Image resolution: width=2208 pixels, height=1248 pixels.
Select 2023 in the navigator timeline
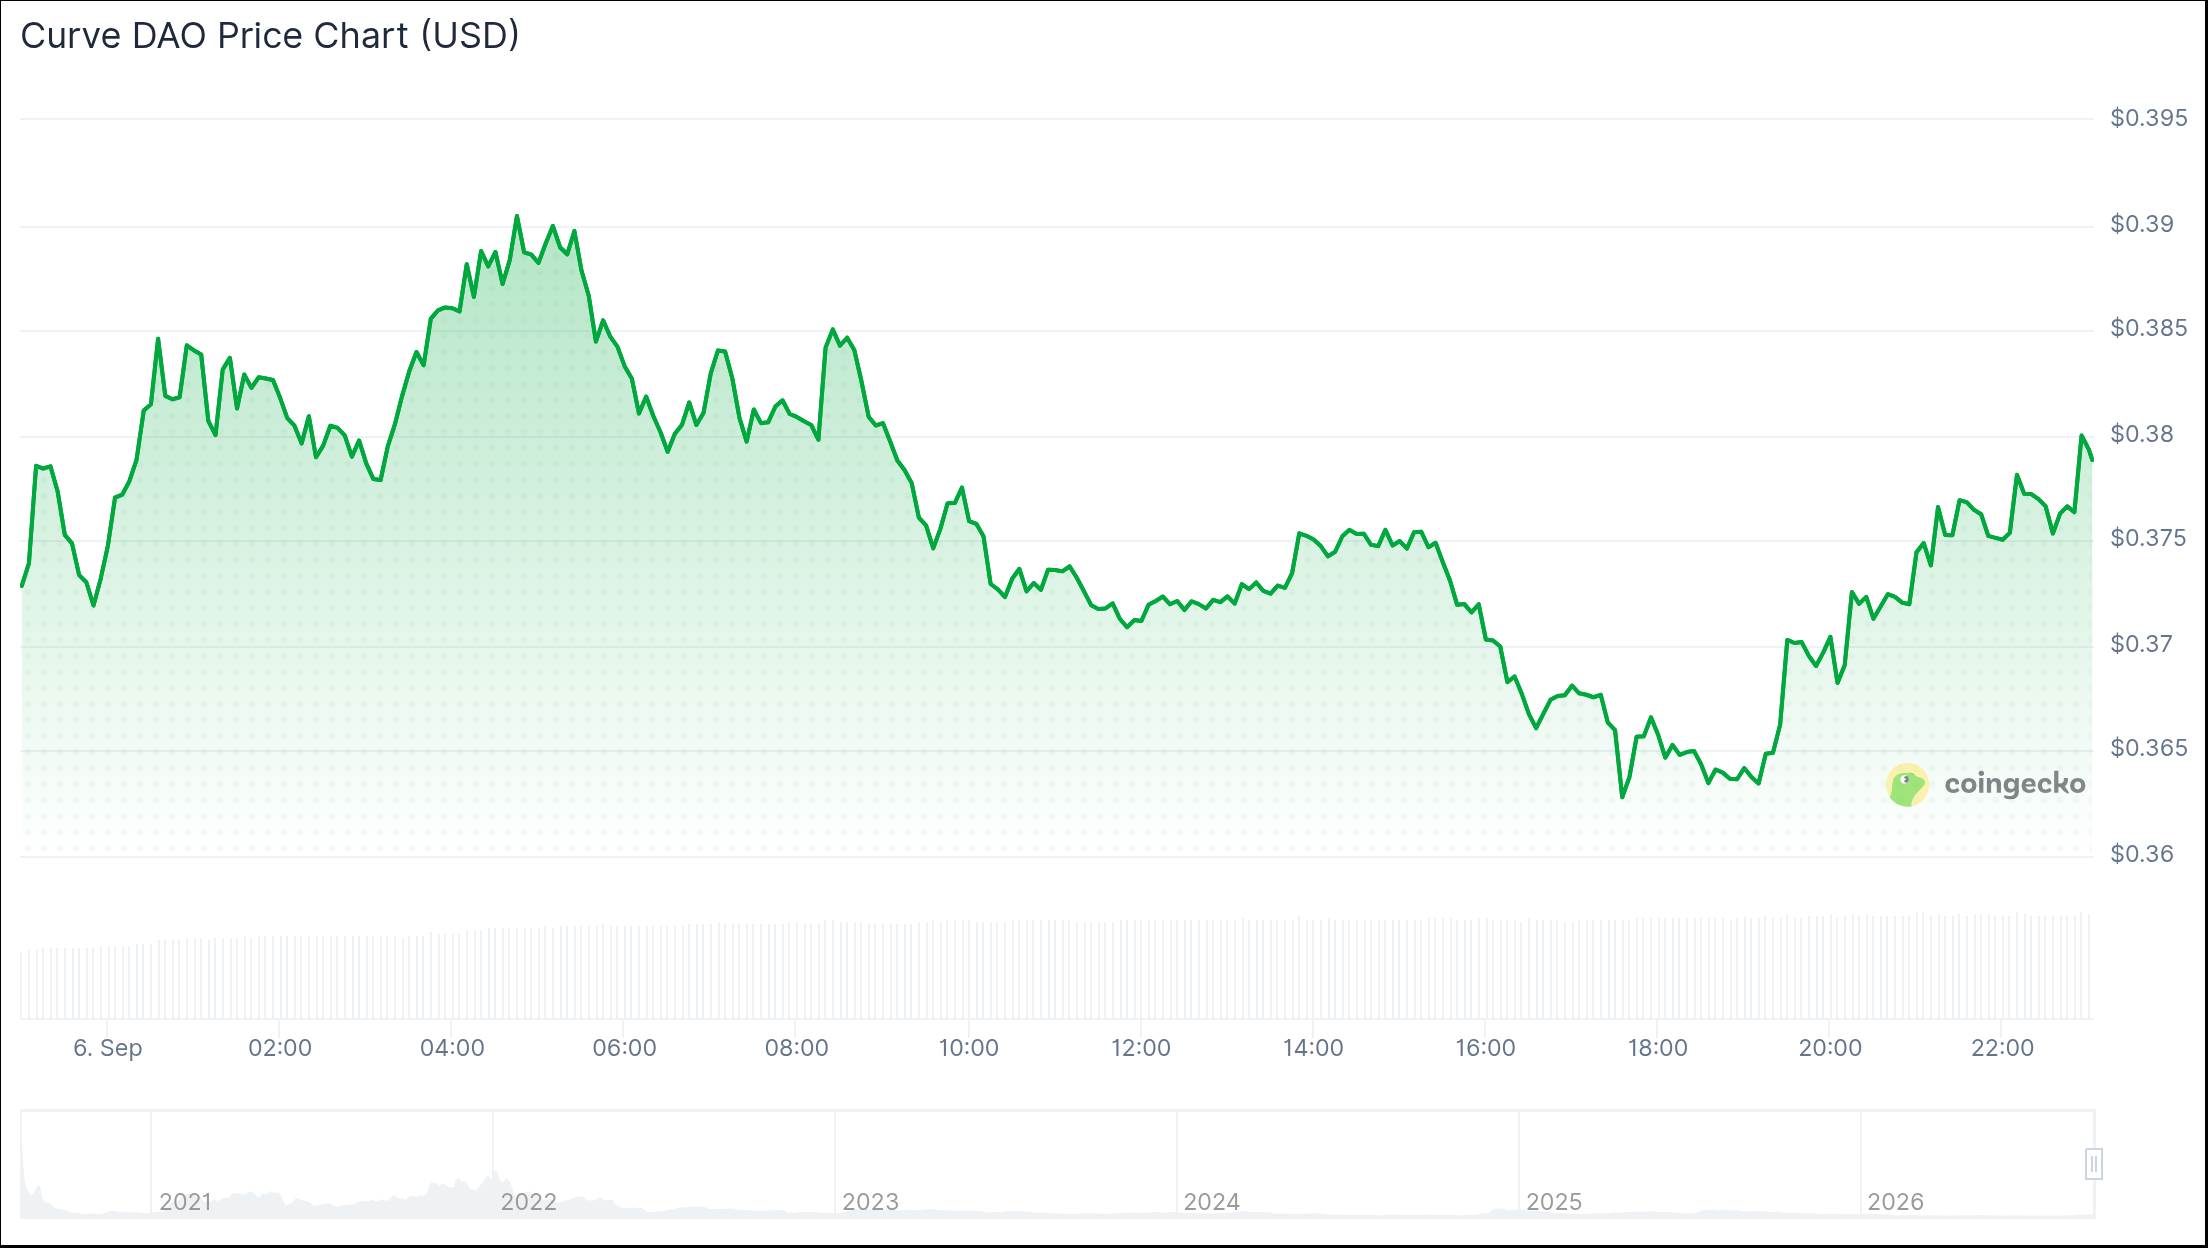pyautogui.click(x=870, y=1202)
